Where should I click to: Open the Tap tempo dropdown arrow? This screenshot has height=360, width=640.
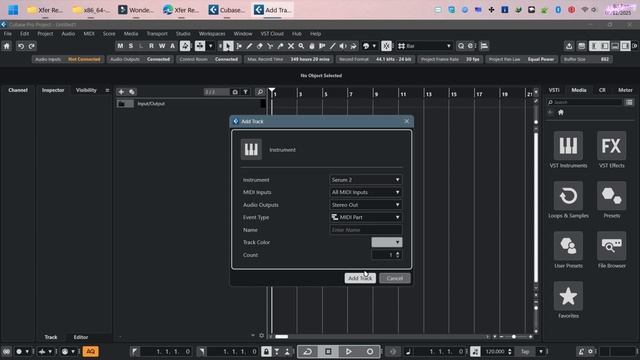coord(541,351)
